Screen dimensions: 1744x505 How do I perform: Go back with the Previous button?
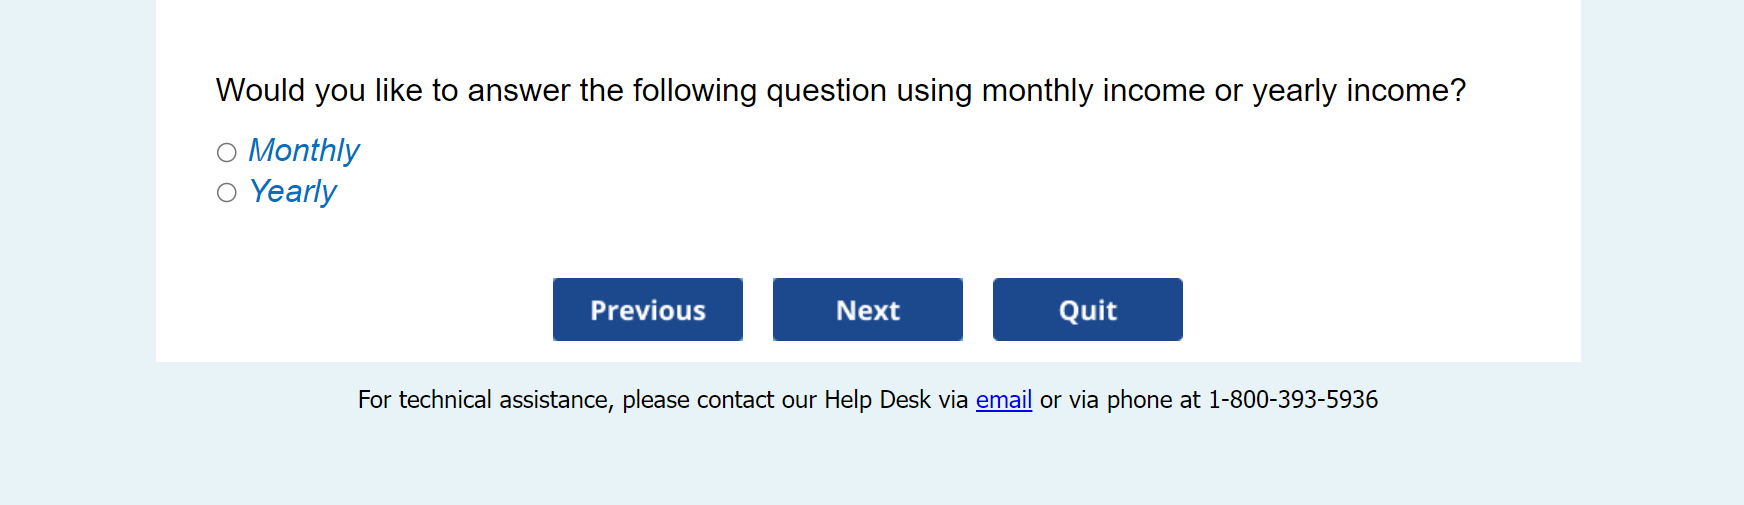tap(647, 310)
